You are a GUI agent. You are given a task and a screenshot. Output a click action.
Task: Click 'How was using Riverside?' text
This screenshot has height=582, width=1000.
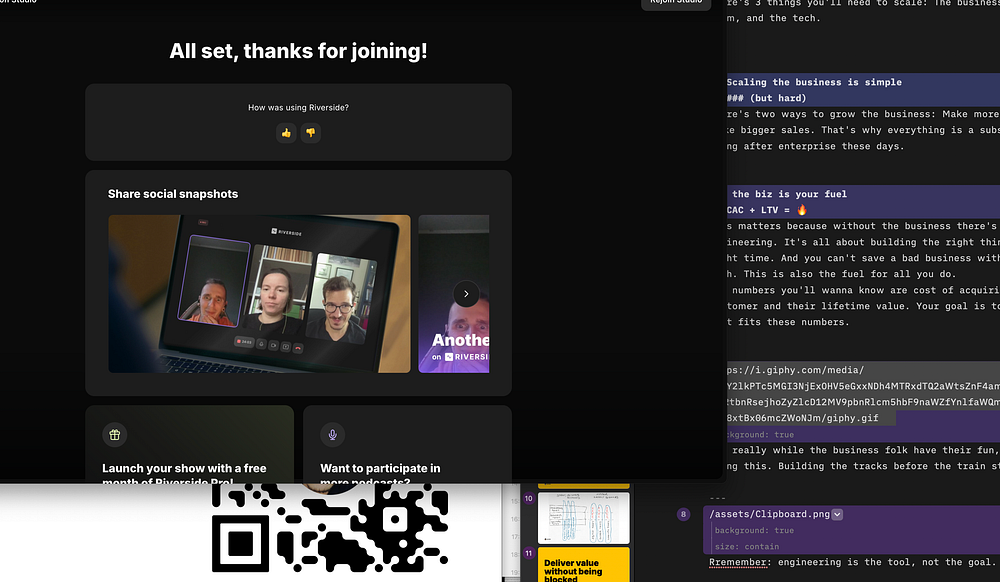(x=298, y=108)
